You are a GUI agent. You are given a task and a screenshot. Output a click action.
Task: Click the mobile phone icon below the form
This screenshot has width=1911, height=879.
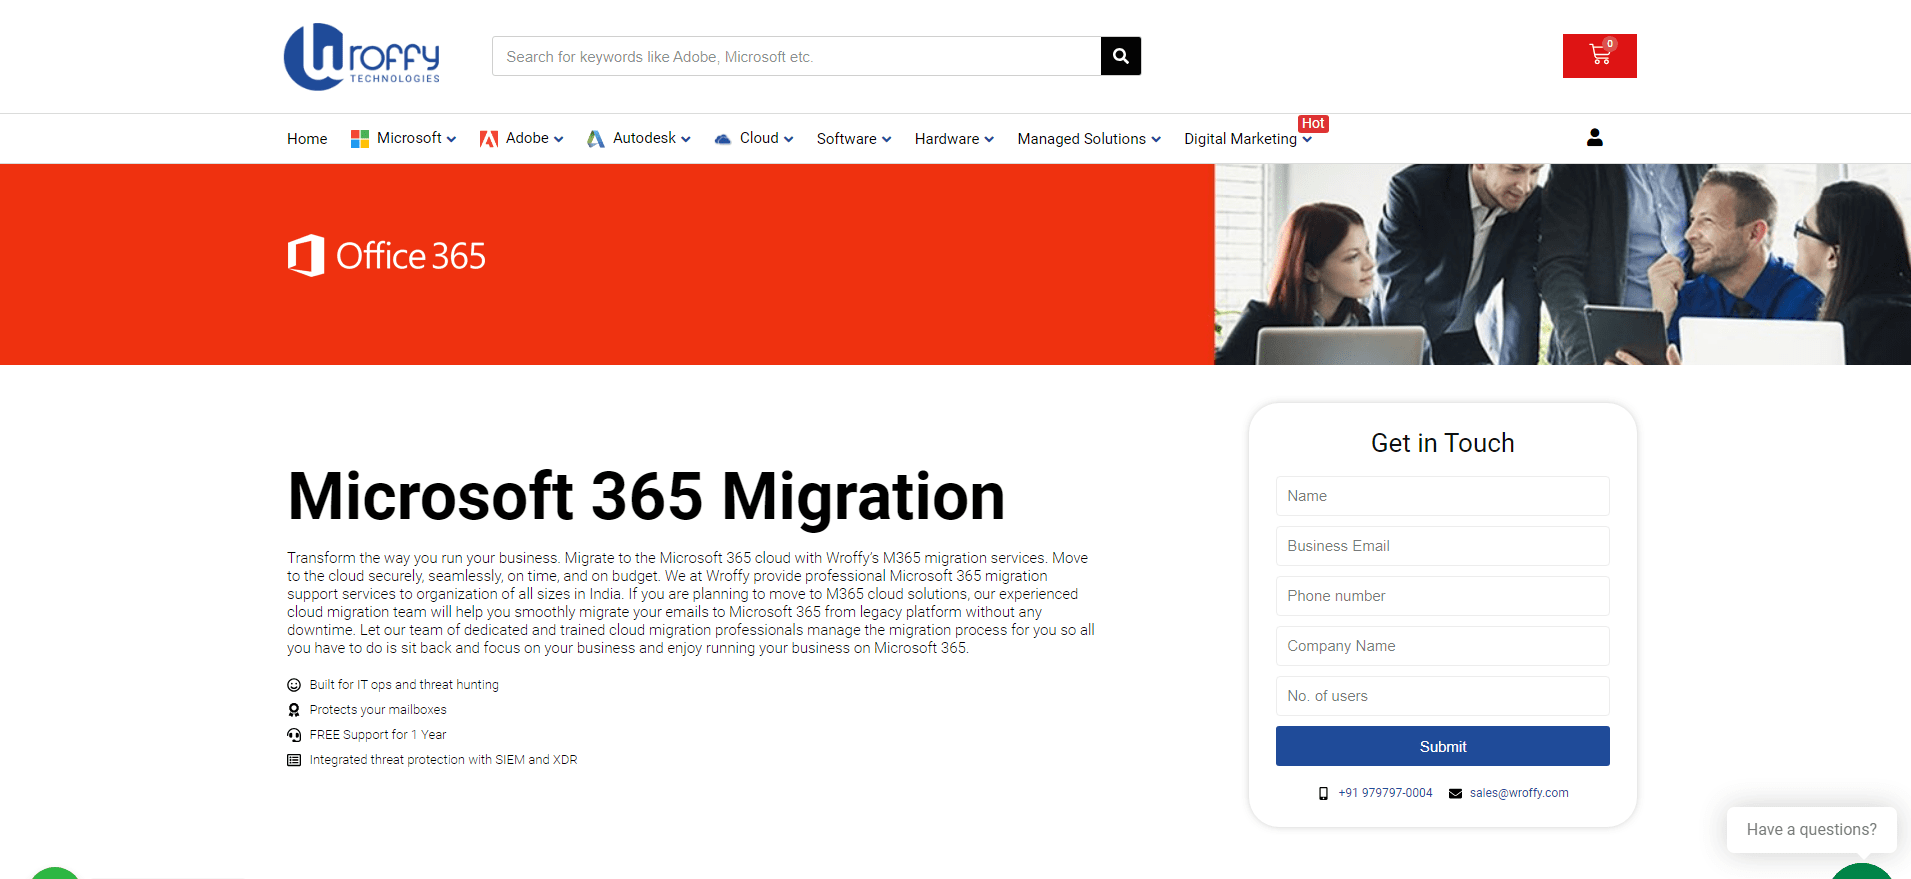(x=1323, y=793)
